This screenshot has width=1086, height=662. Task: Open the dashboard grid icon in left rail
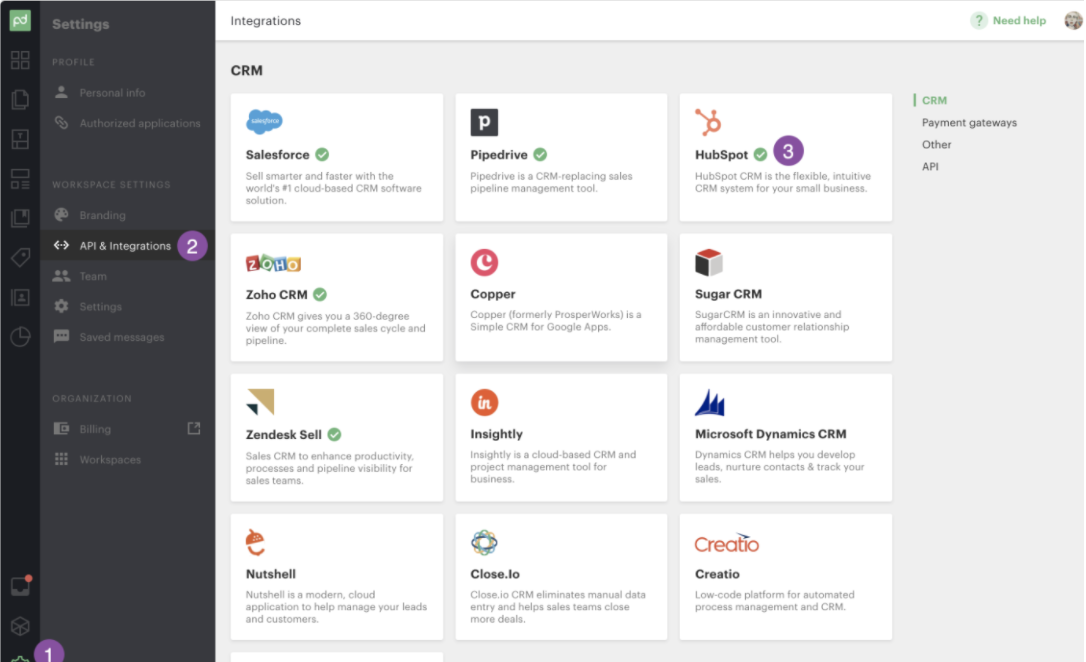(20, 60)
